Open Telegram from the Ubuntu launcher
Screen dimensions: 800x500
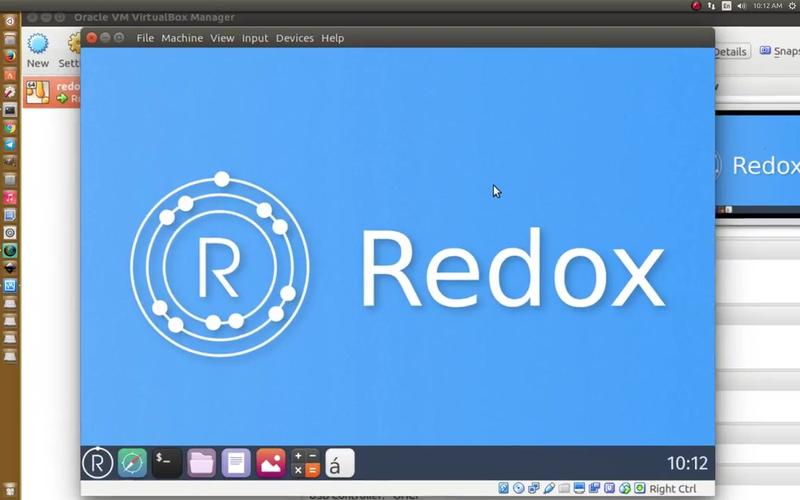(10, 145)
